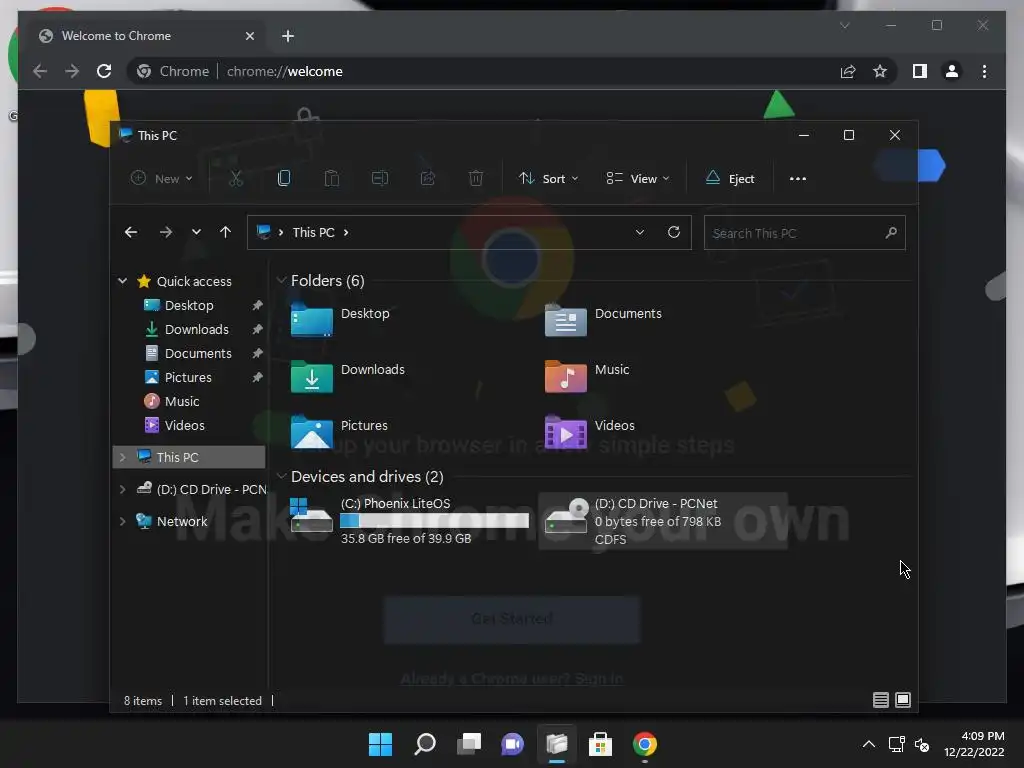Open the New item dropdown in Explorer

pos(162,178)
